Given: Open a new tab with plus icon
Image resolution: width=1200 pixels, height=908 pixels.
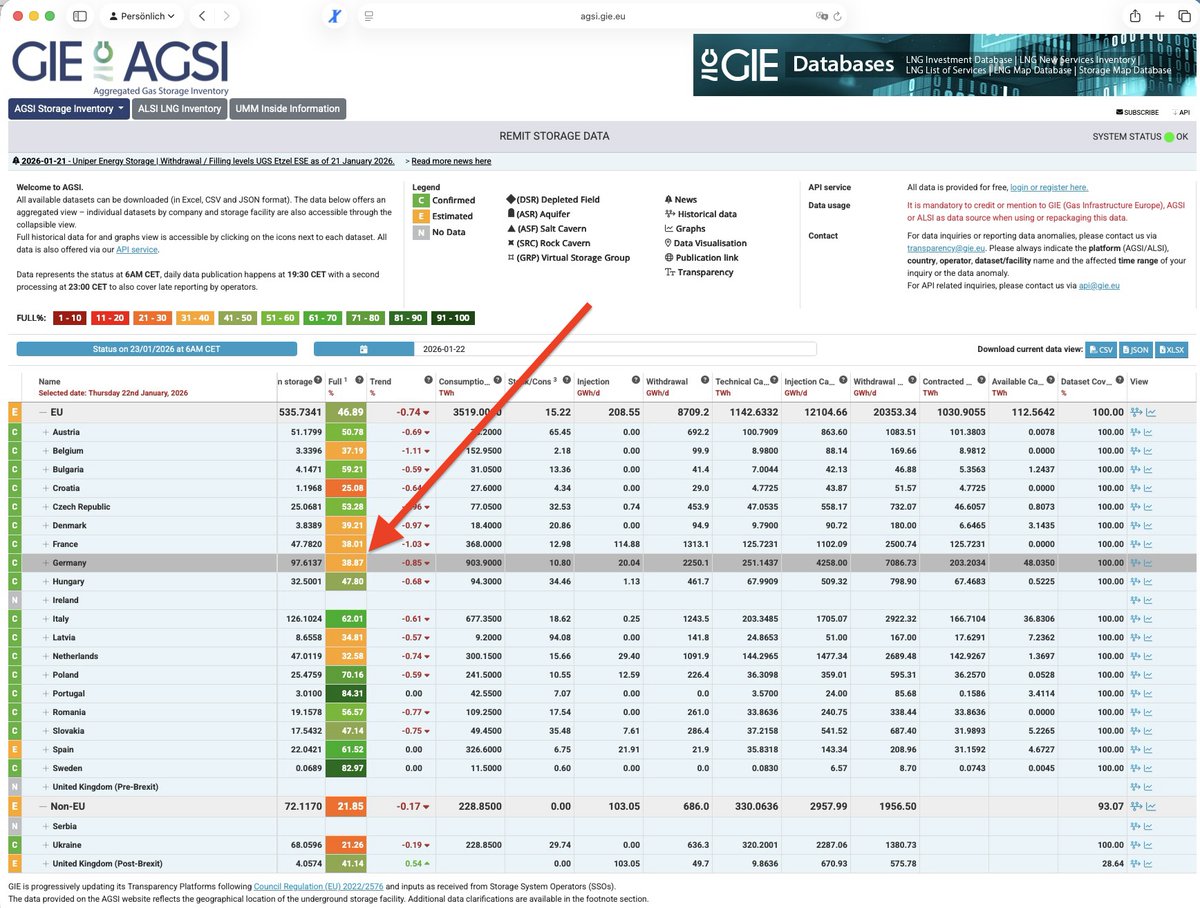Looking at the screenshot, I should [1160, 16].
